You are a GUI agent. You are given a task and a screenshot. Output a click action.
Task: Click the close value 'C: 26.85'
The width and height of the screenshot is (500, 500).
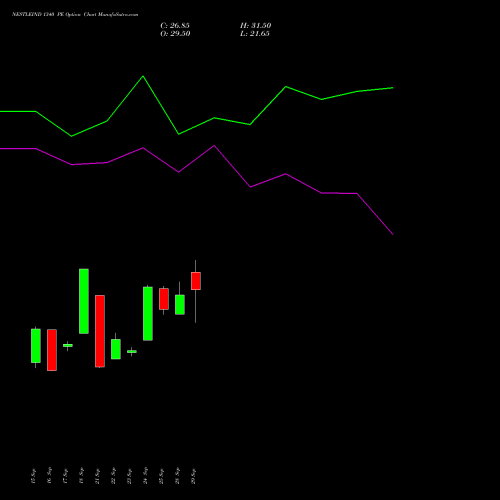[175, 26]
